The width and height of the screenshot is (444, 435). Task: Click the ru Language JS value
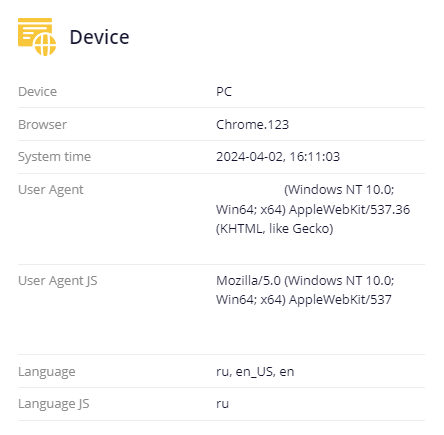click(x=222, y=404)
